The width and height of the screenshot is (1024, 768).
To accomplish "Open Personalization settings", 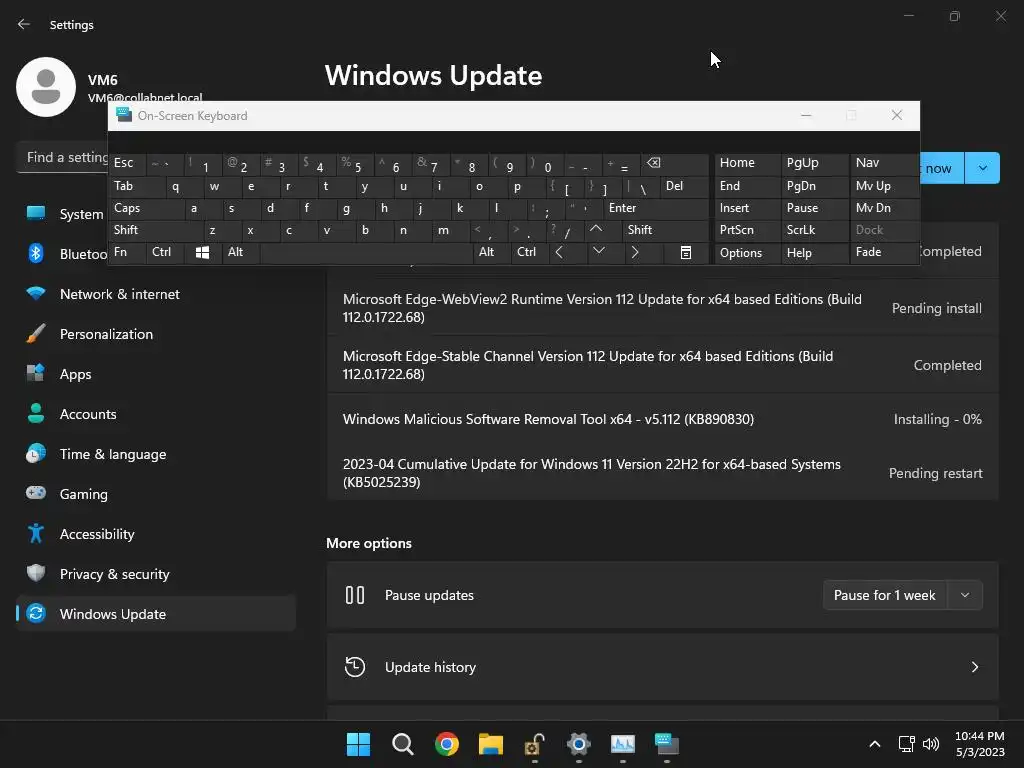I will pyautogui.click(x=155, y=334).
